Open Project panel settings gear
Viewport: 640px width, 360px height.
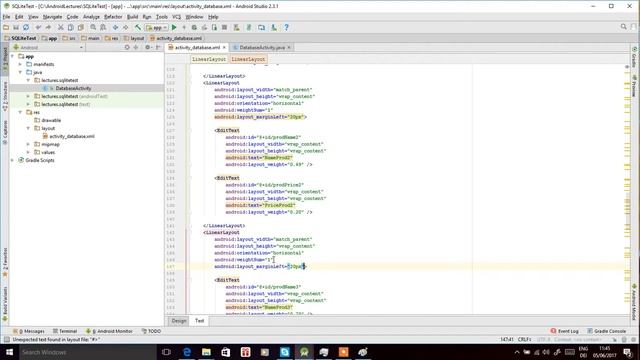tap(148, 47)
